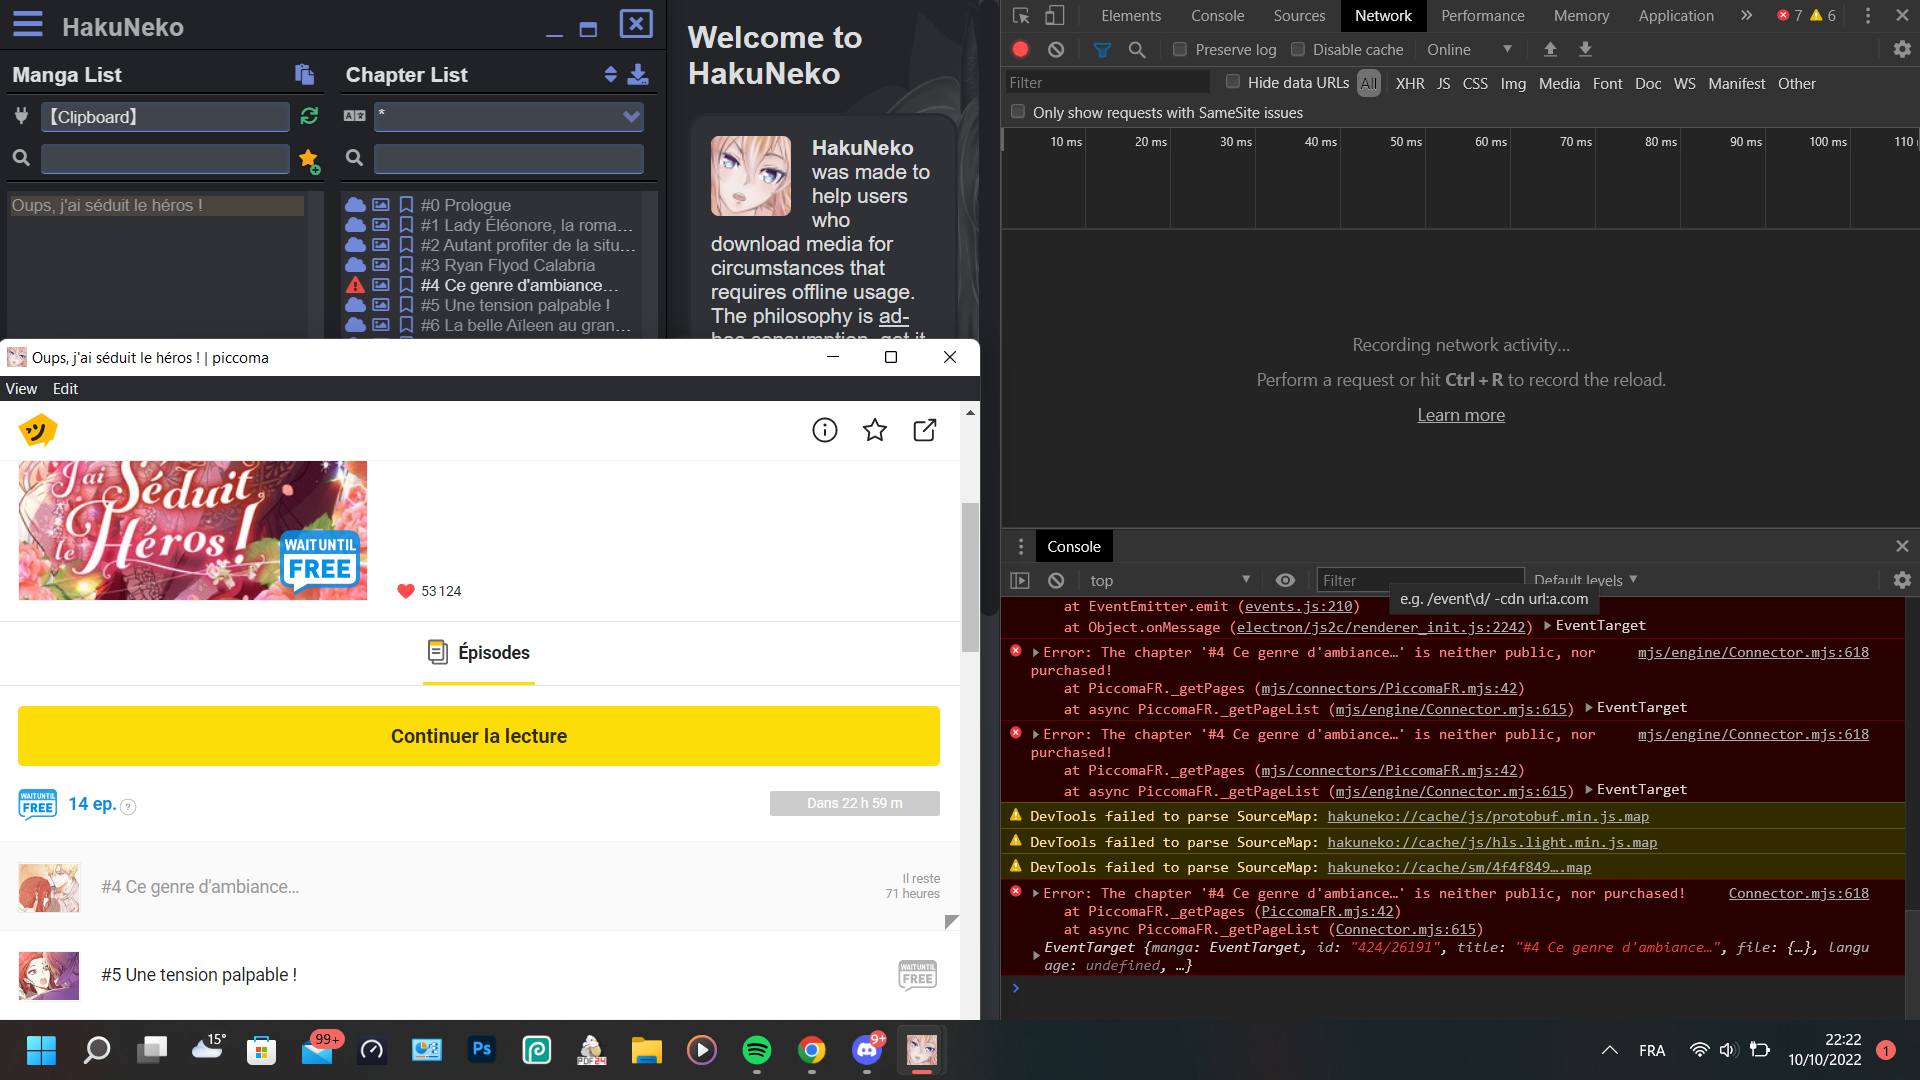Click the clipboard paste icon next to Manga List
The width and height of the screenshot is (1920, 1080).
[x=305, y=74]
